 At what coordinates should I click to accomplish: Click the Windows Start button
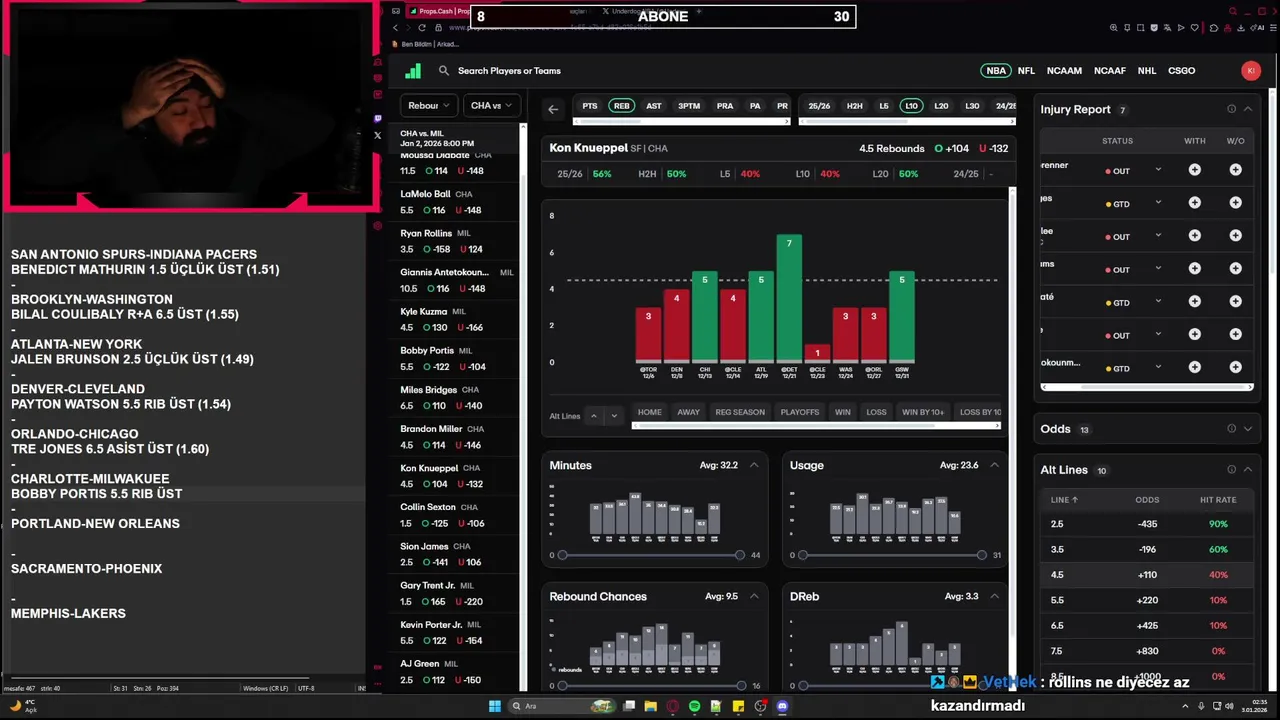494,706
